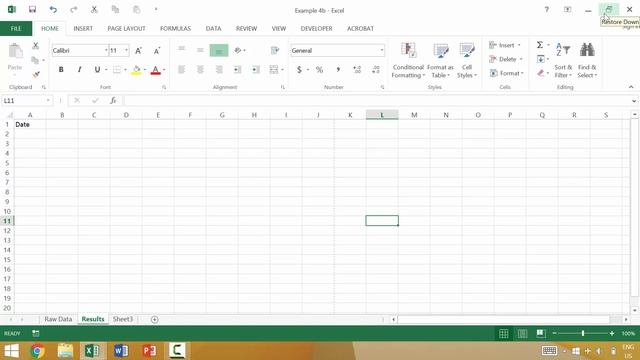640x360 pixels.
Task: Open the Fill Color dropdown arrow
Action: 145,70
